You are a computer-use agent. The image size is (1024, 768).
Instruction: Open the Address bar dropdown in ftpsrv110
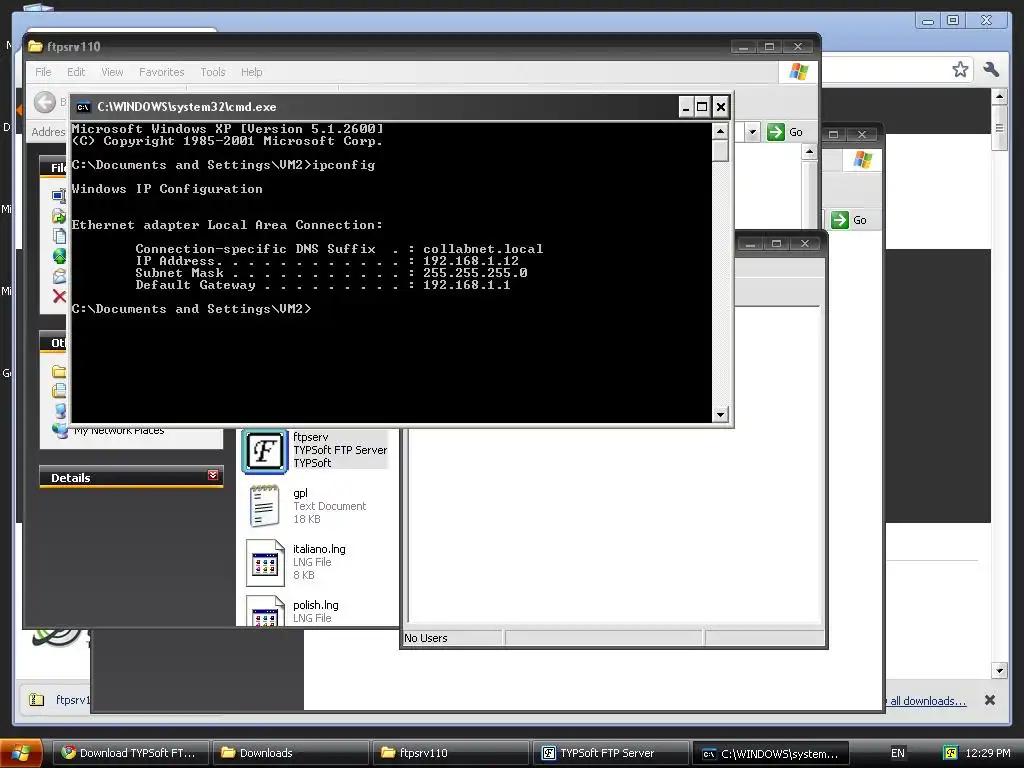752,132
